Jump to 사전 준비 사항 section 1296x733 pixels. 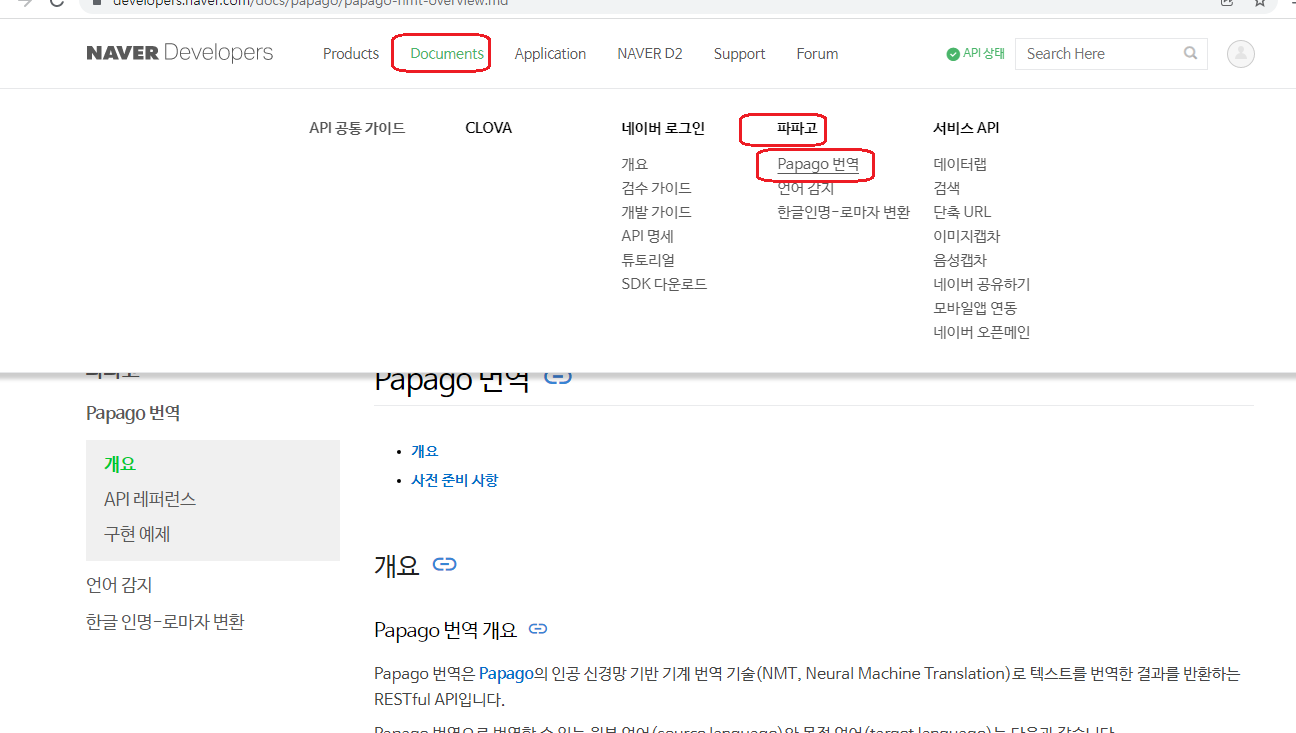coord(454,480)
